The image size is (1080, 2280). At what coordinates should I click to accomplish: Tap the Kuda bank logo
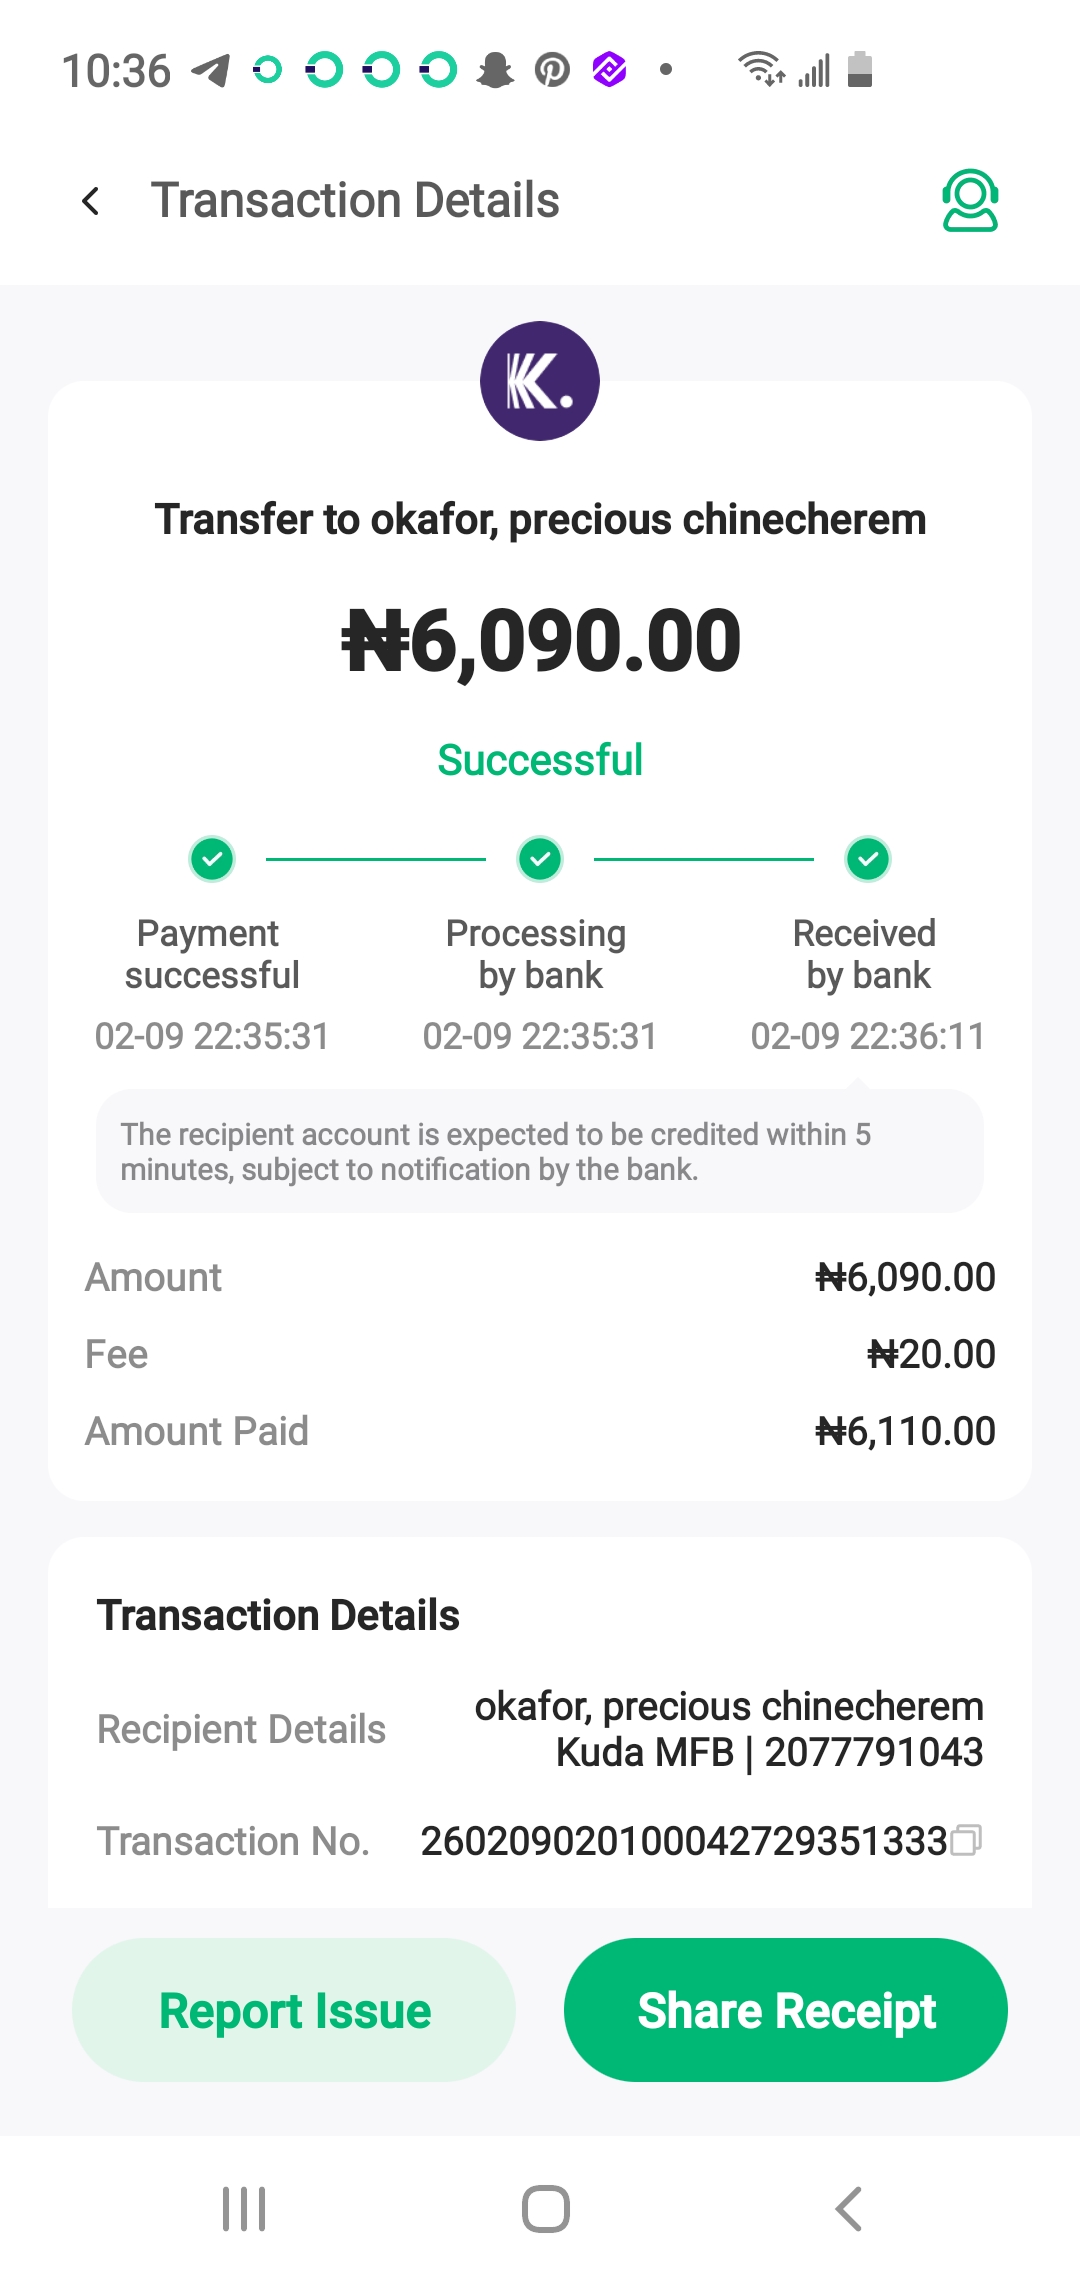pyautogui.click(x=540, y=381)
